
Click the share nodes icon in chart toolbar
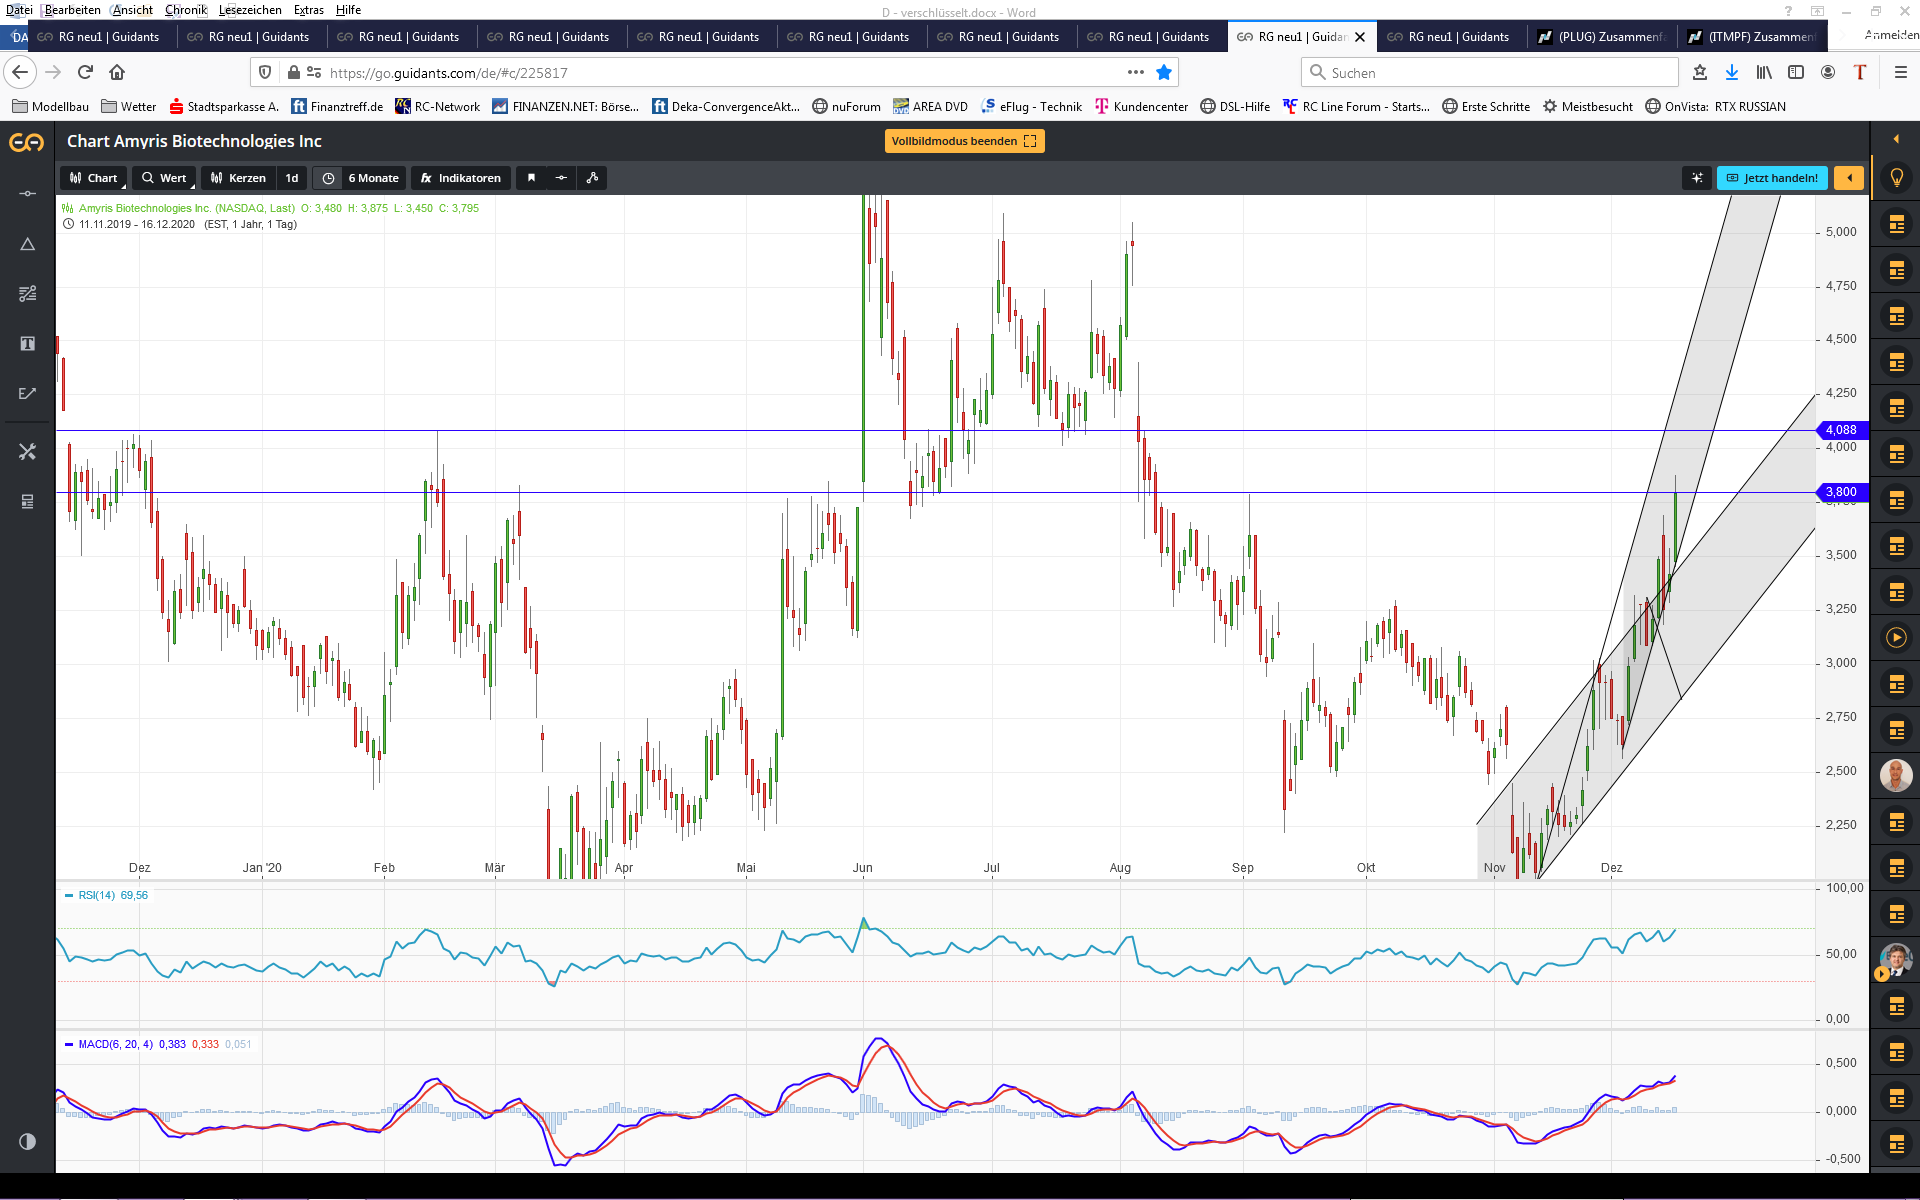[592, 178]
